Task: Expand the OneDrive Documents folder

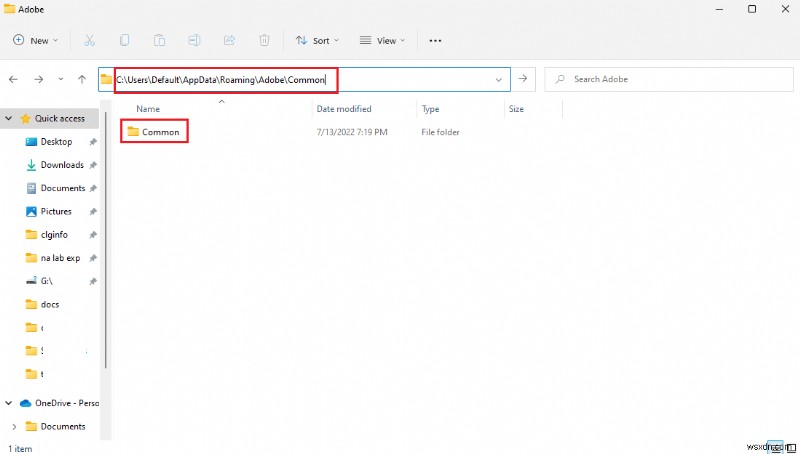Action: point(14,426)
